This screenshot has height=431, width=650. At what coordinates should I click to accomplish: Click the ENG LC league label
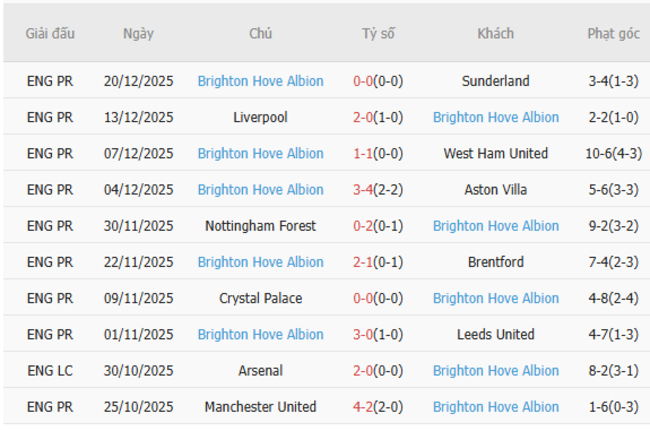click(x=50, y=370)
